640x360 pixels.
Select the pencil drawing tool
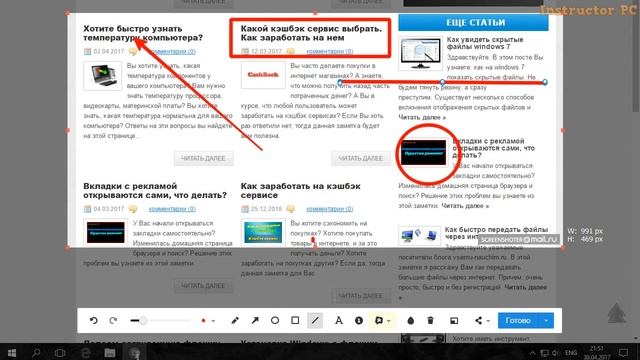235,320
